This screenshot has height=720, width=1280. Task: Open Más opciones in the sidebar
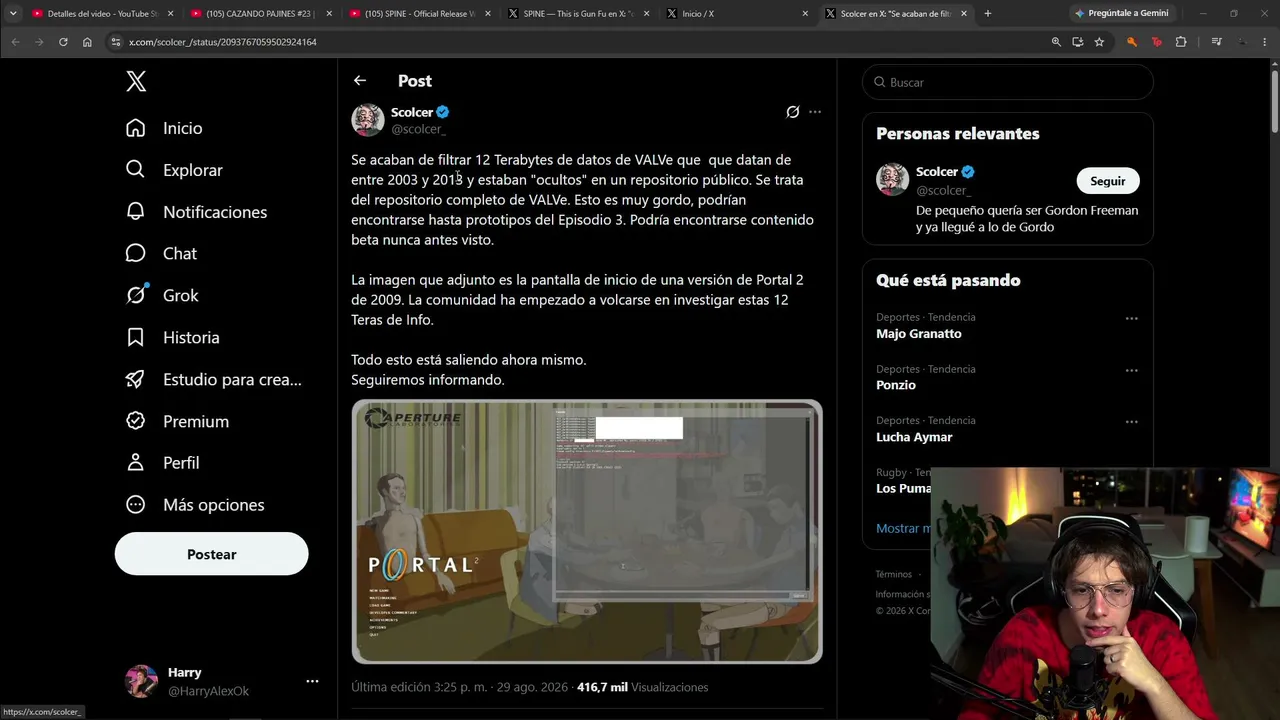pos(195,505)
